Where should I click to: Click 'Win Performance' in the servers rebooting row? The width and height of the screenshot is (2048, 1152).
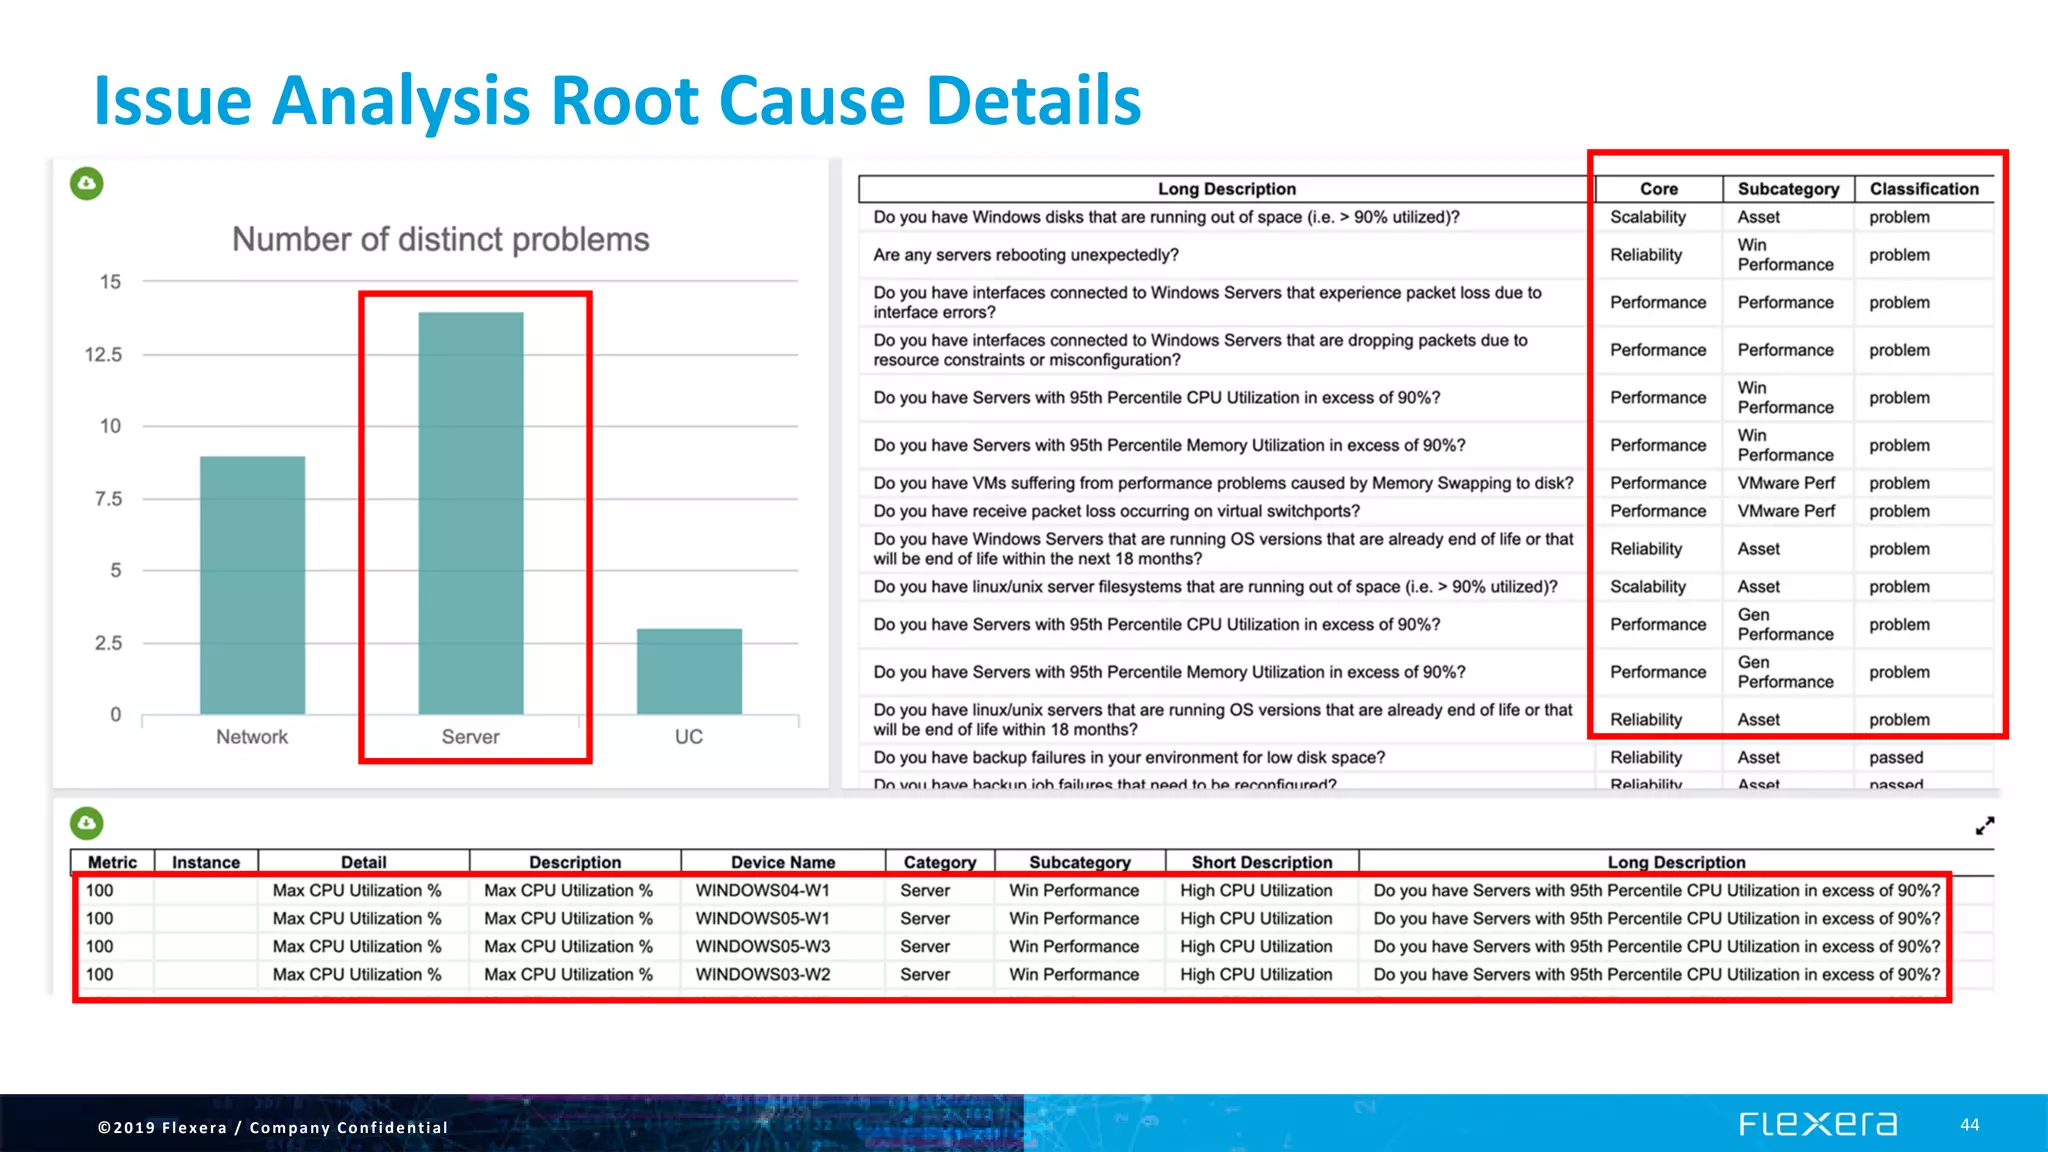(x=1785, y=255)
